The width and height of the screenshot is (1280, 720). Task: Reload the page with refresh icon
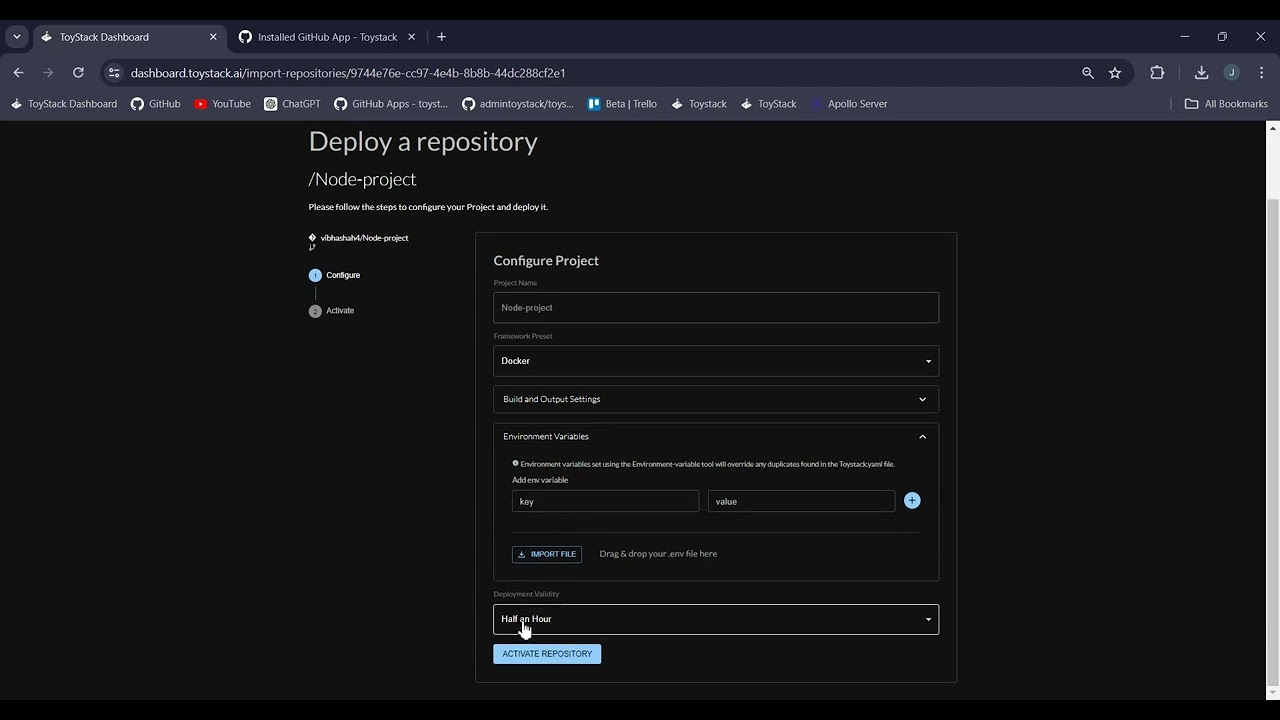click(78, 73)
